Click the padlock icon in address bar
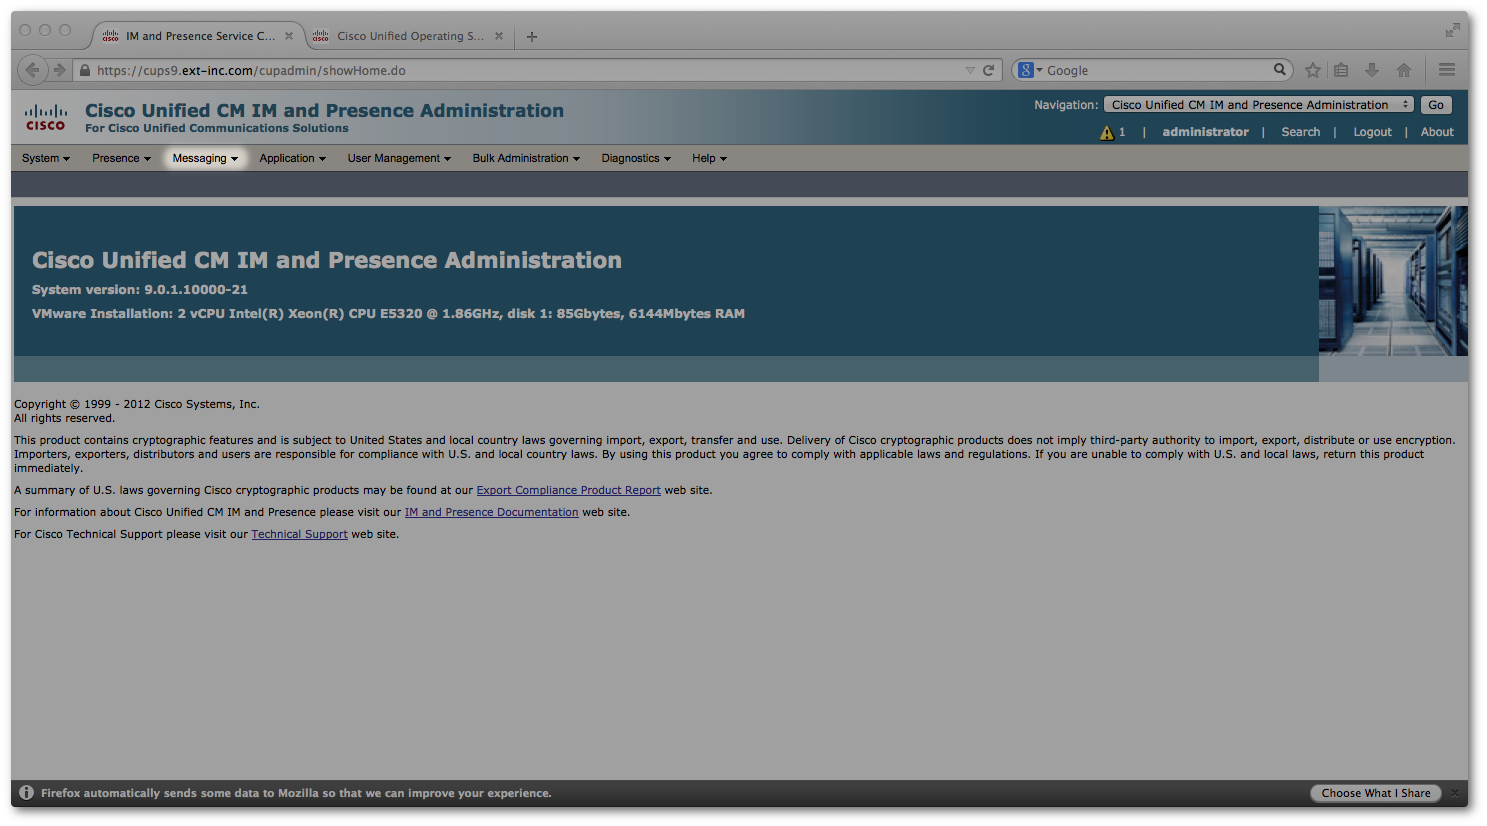 pos(85,70)
